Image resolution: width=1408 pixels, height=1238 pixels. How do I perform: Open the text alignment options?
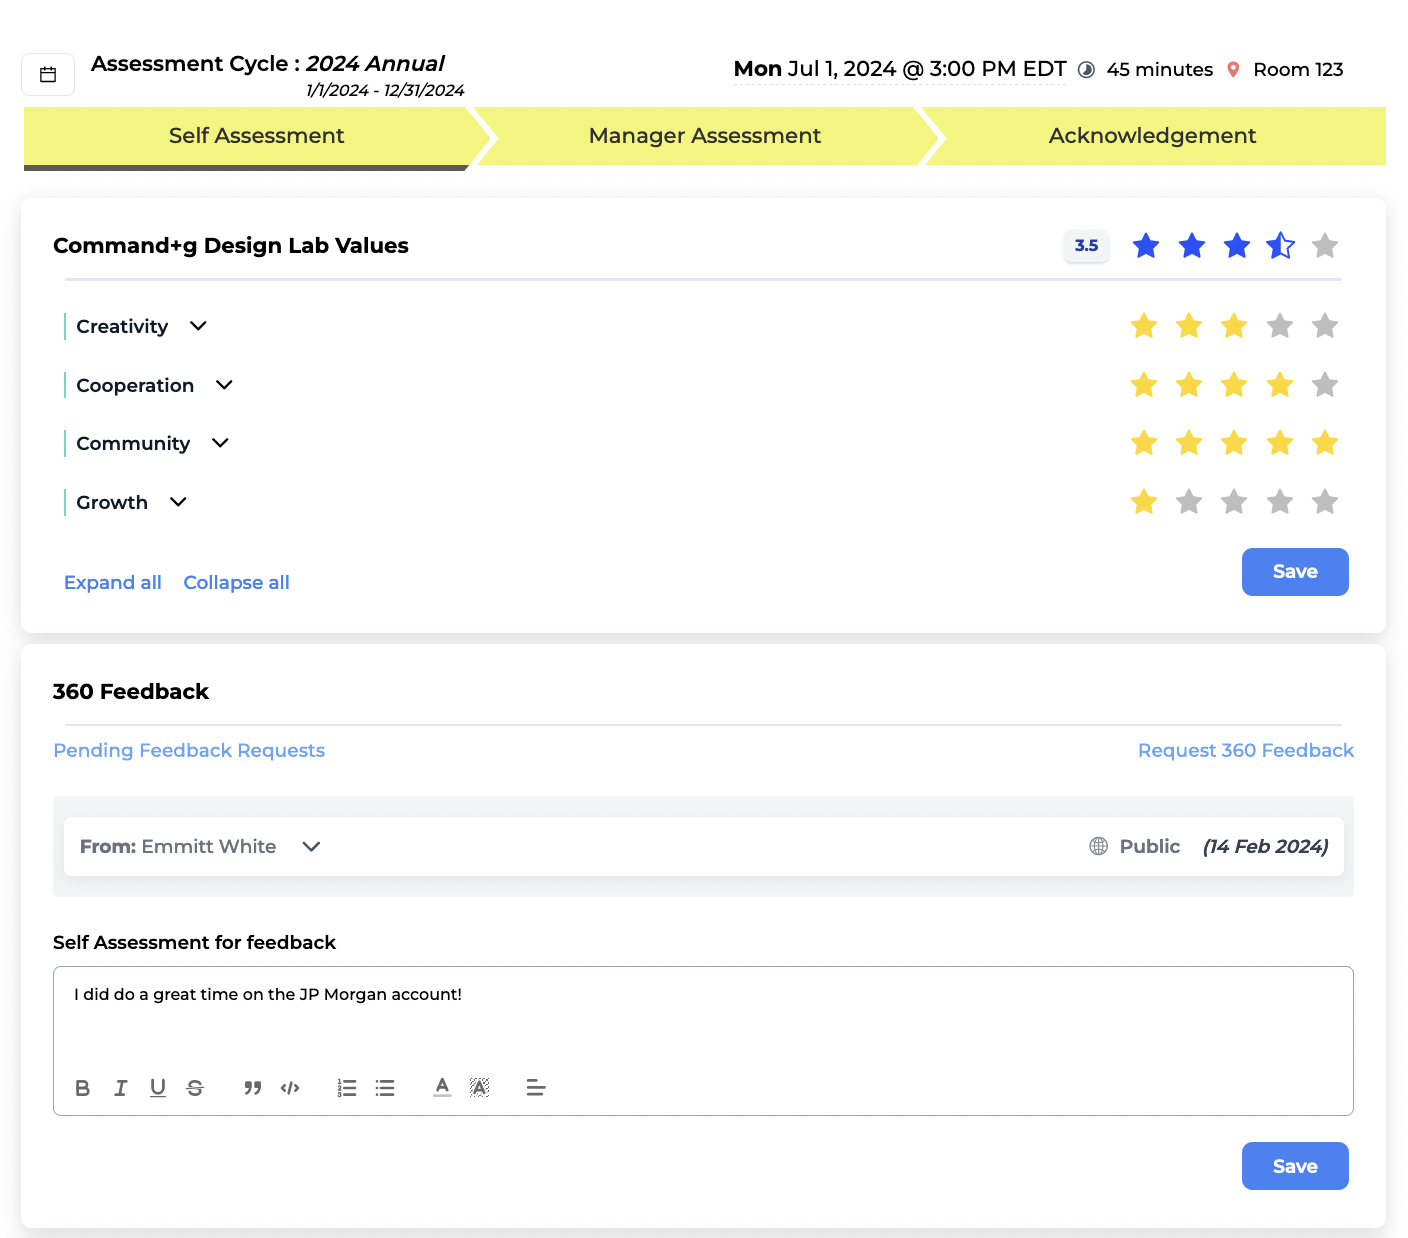pyautogui.click(x=536, y=1088)
